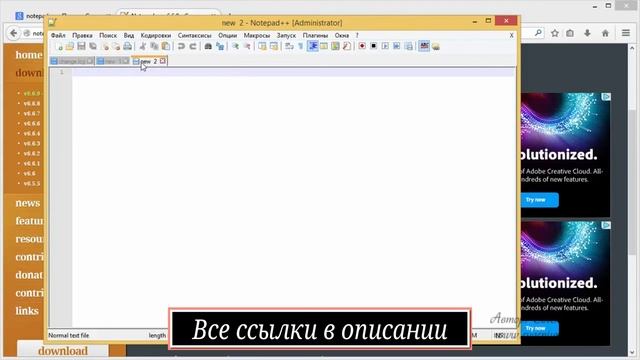Image resolution: width=640 pixels, height=360 pixels.
Task: Click the last toolbar icon after ABC
Action: coord(436,47)
